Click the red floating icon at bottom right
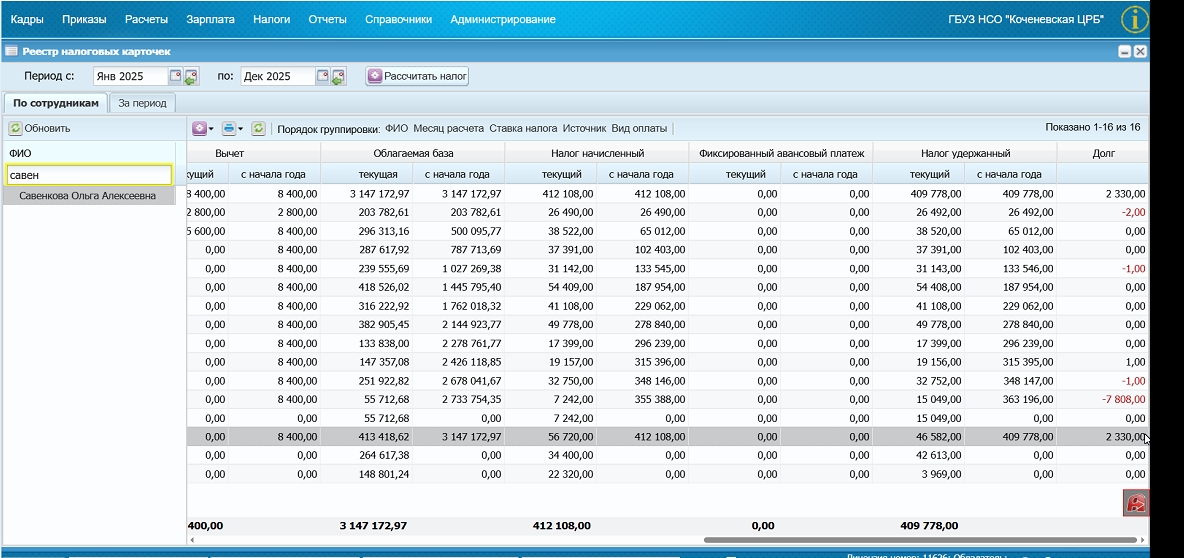 [1136, 503]
